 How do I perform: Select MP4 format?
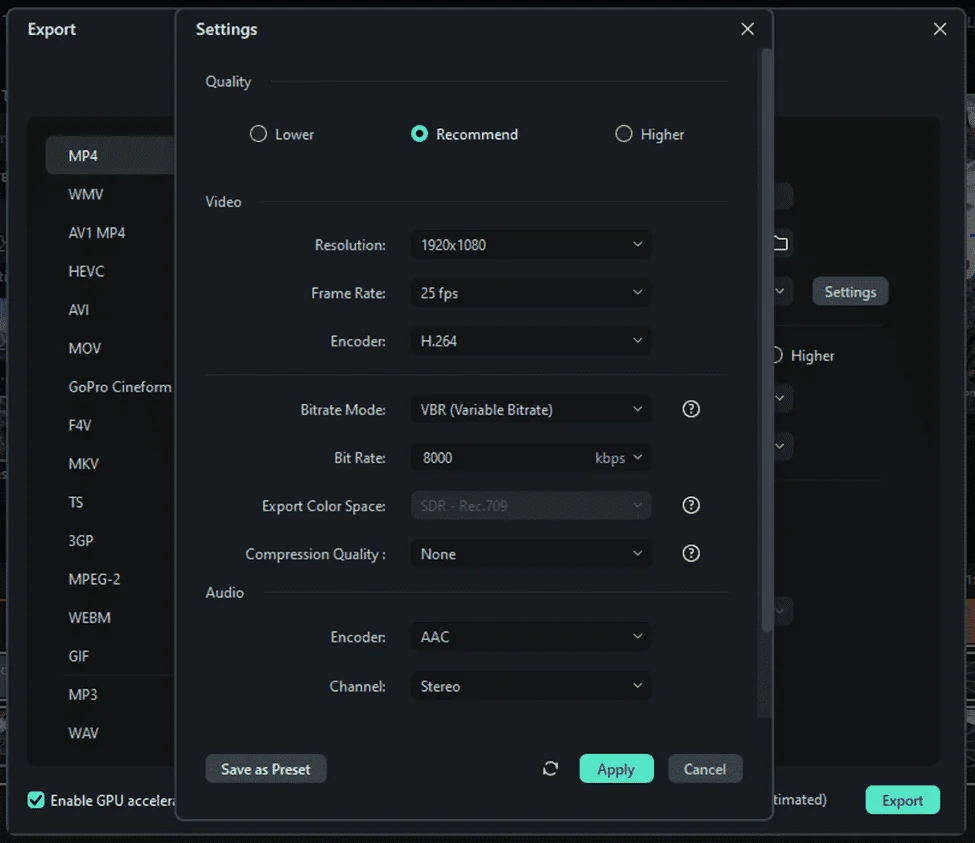111,155
